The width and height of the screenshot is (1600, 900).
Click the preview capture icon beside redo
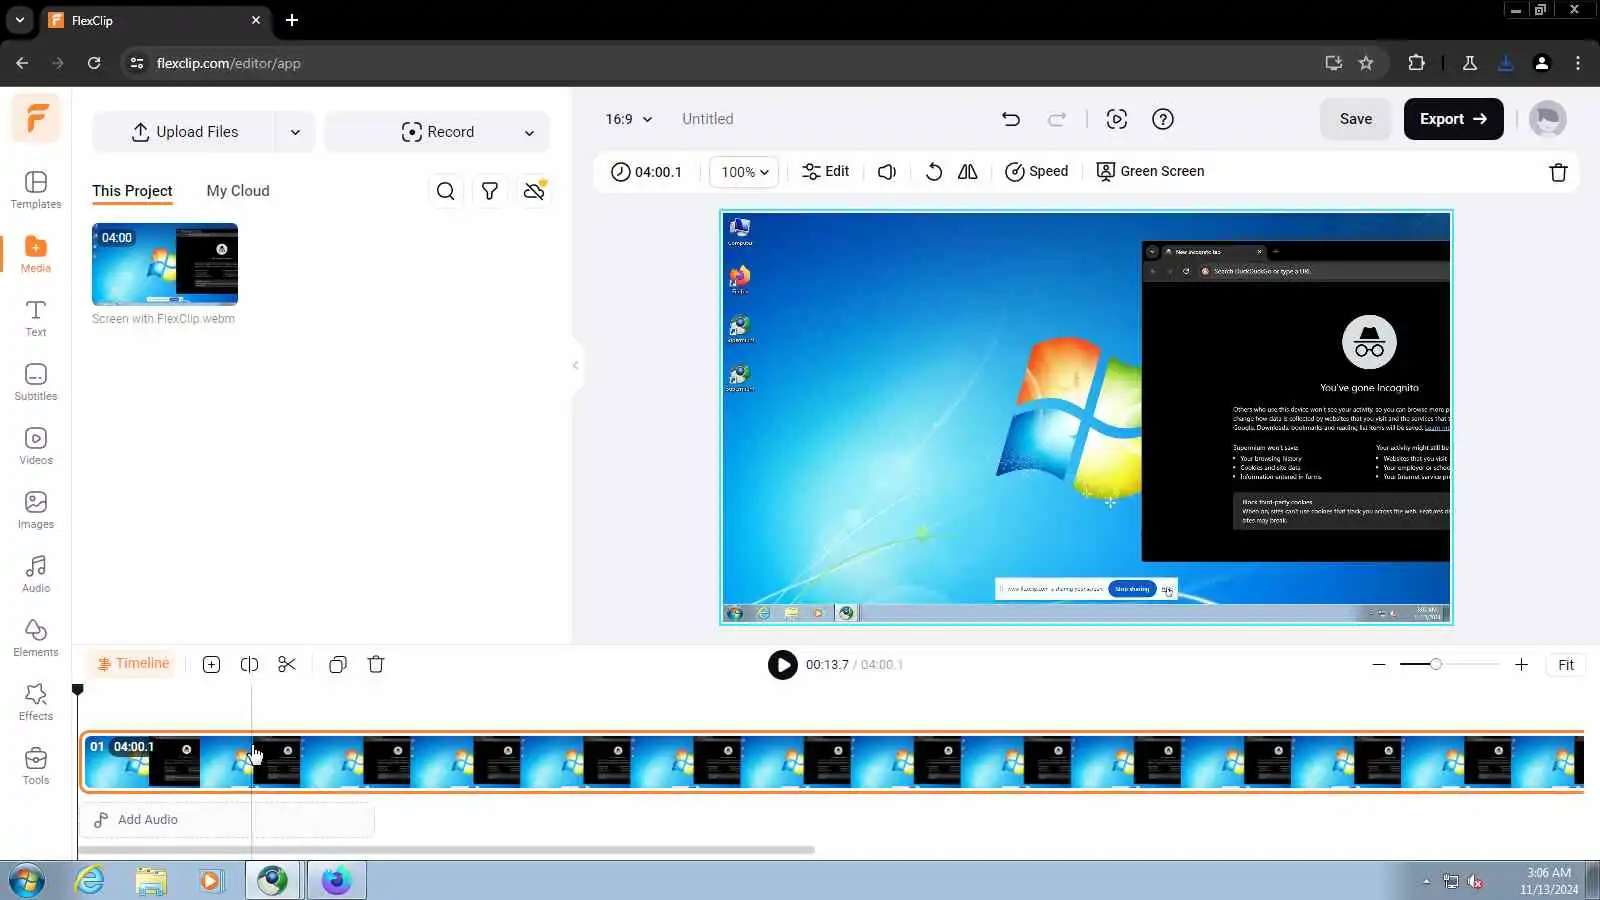click(x=1117, y=119)
